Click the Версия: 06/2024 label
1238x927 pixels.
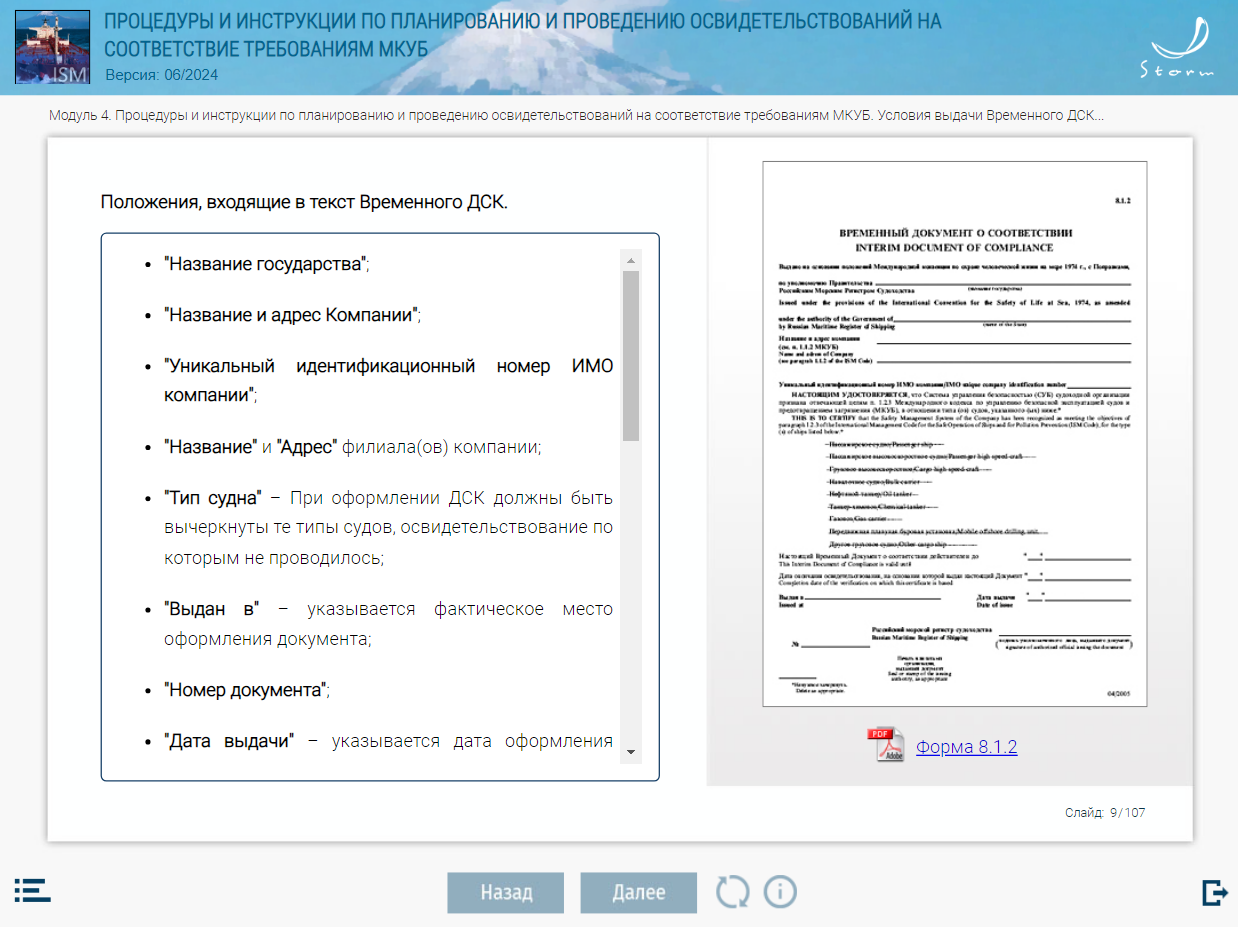[161, 75]
